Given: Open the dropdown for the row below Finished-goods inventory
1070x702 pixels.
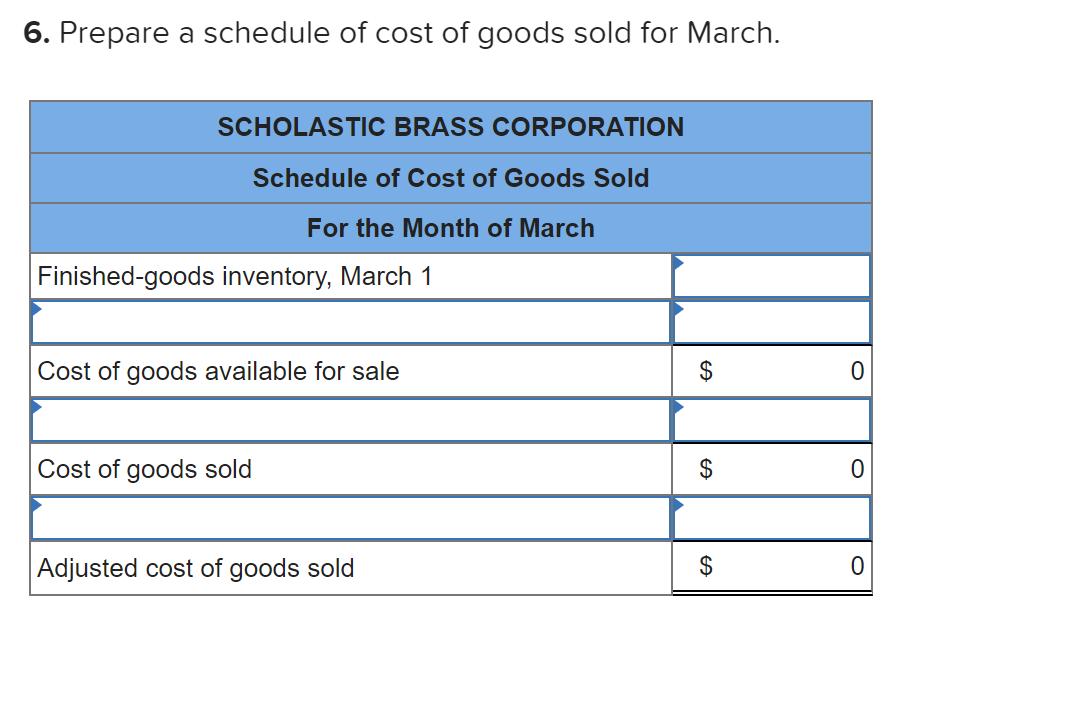Looking at the screenshot, I should [x=350, y=321].
